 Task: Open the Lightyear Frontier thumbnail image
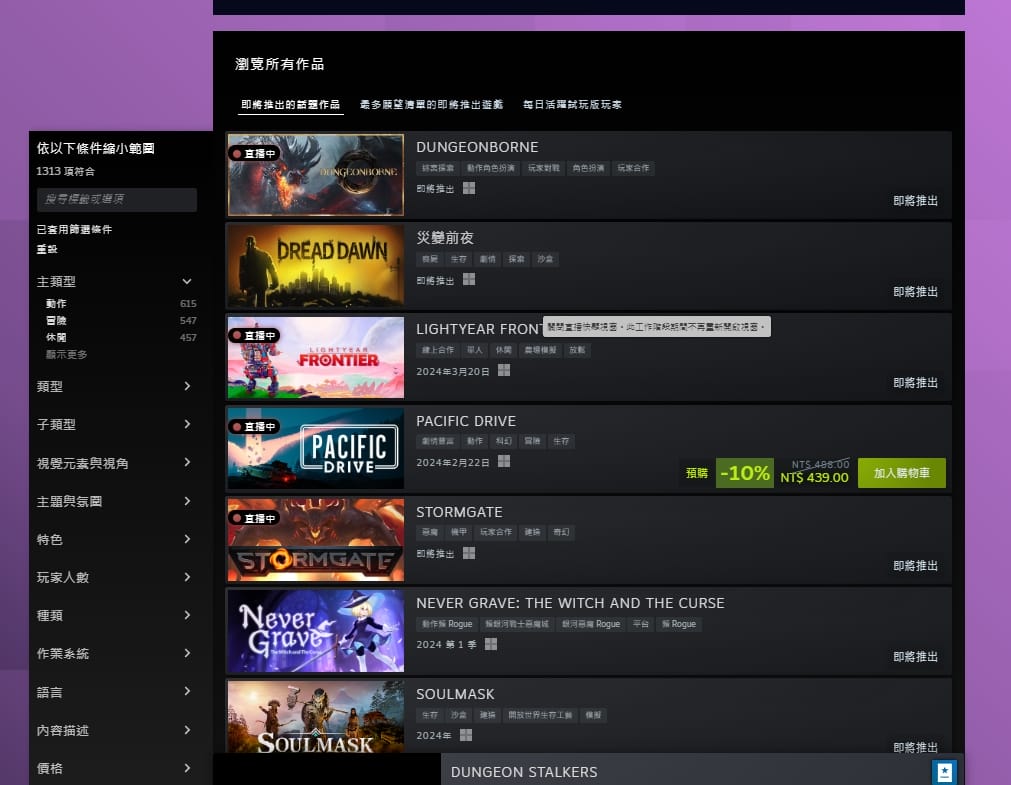click(316, 357)
